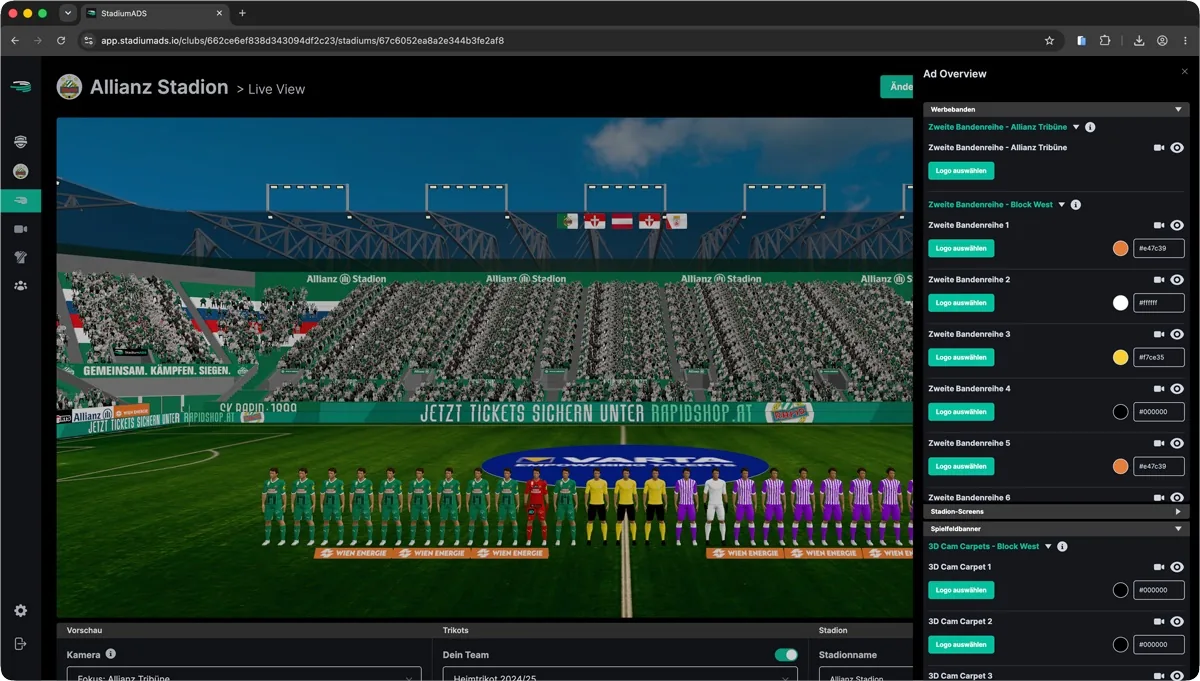Click Logo auswählen for Zweite Bandenreihe 5
The height and width of the screenshot is (681, 1200).
coord(961,466)
